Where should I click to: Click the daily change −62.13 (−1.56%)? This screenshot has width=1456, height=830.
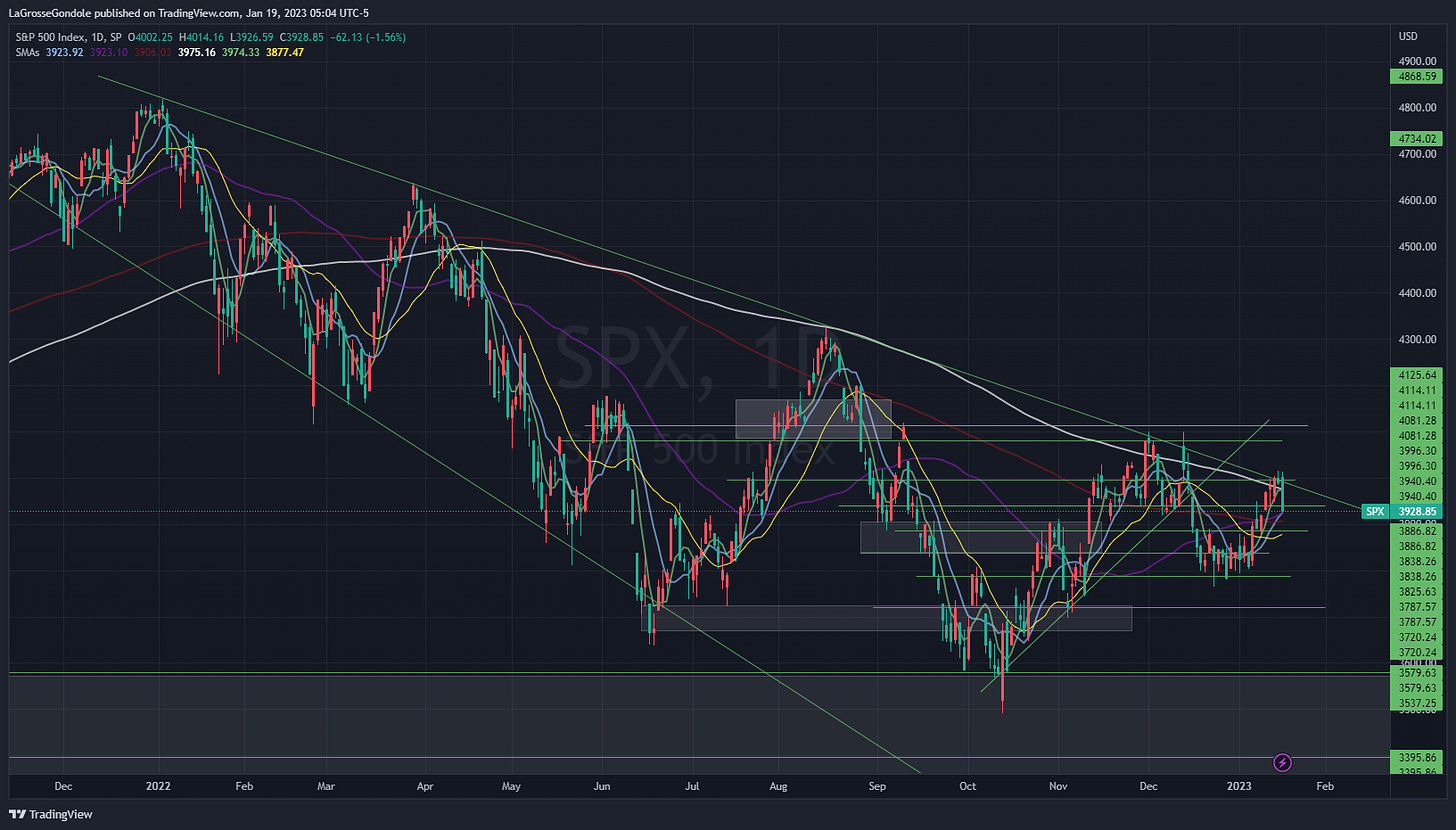pyautogui.click(x=369, y=37)
